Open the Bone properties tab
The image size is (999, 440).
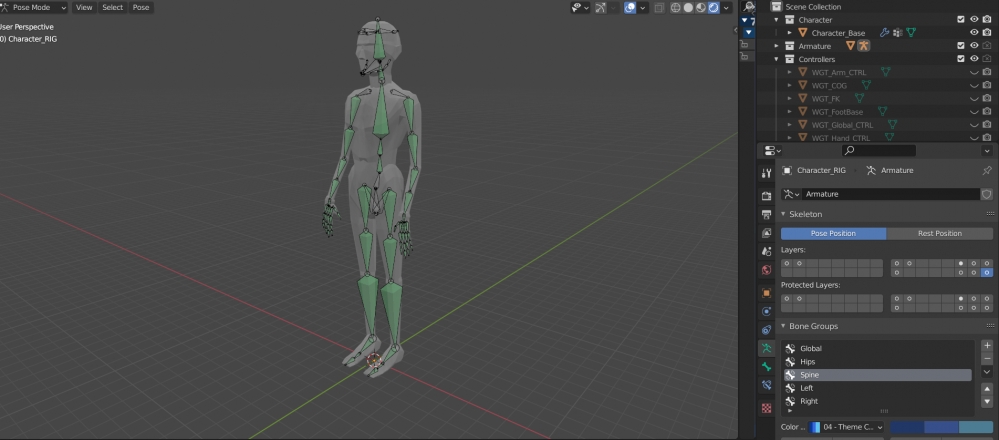[x=766, y=367]
